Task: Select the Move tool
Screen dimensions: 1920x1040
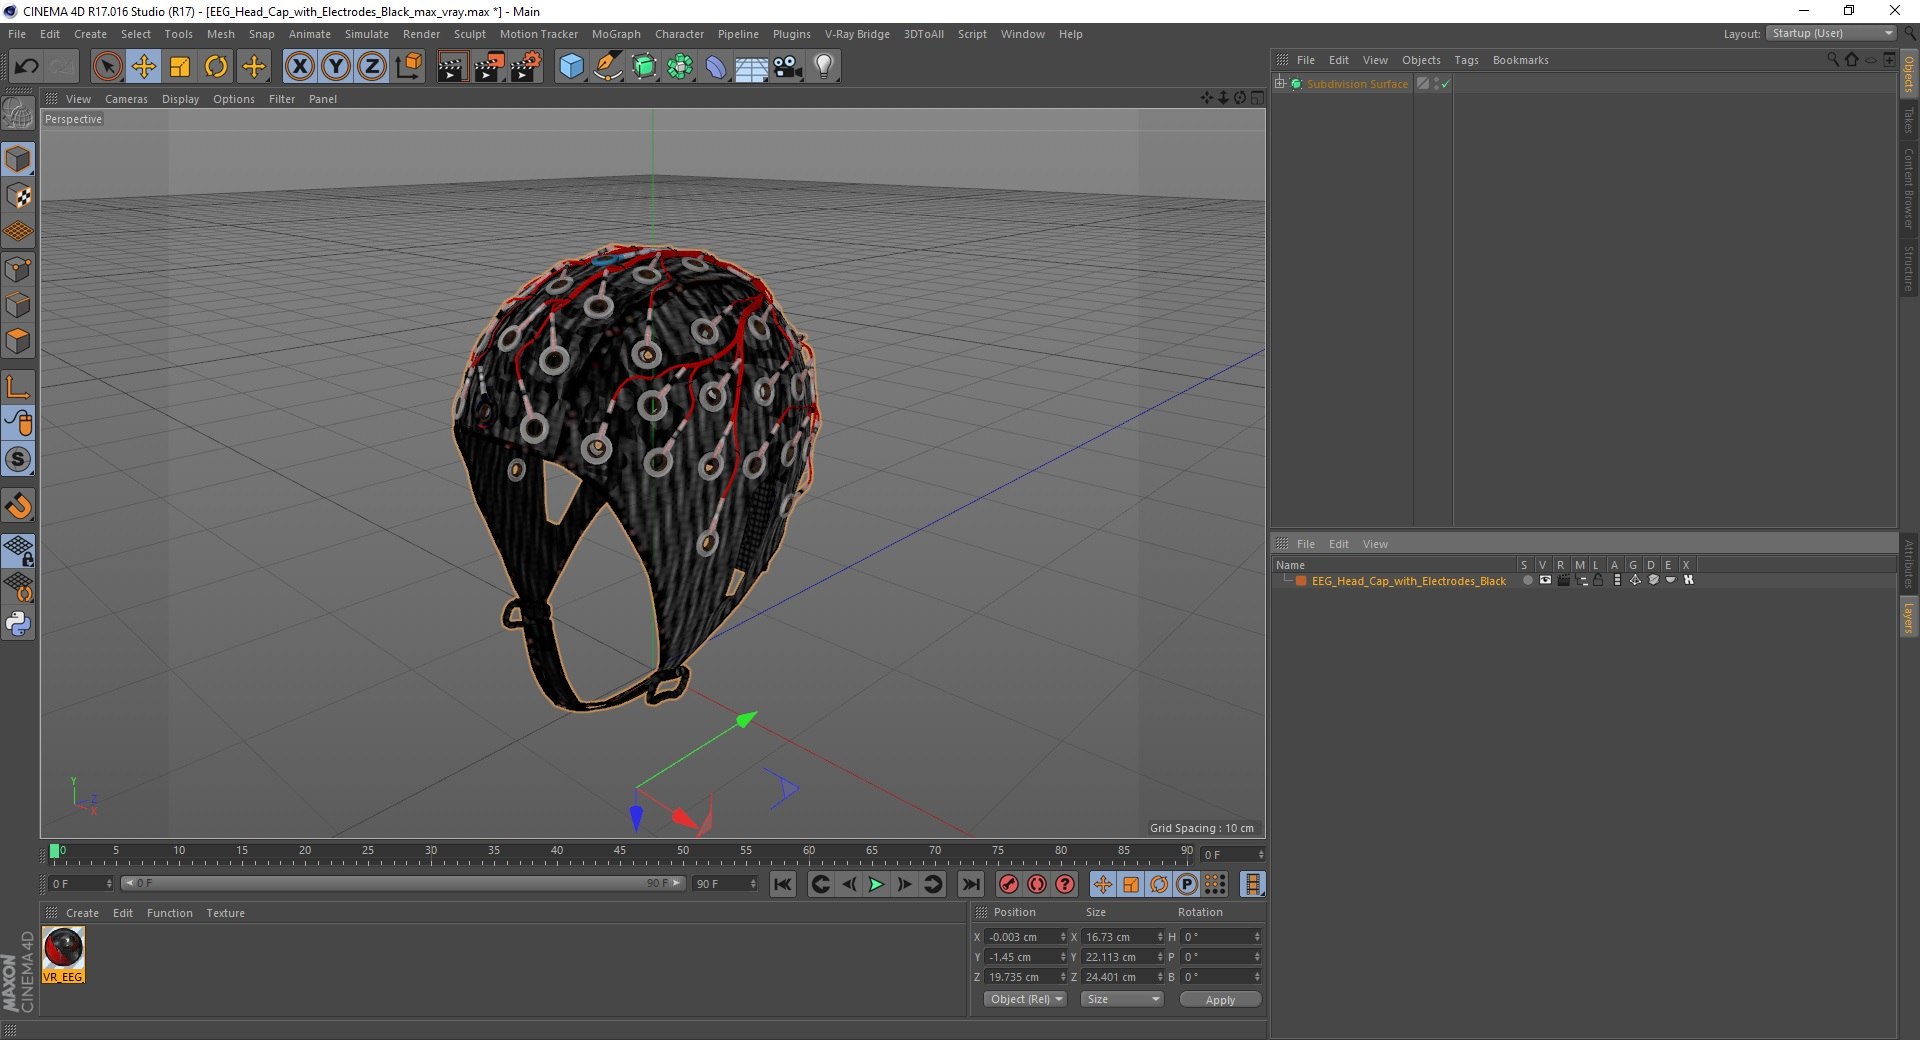Action: 144,67
